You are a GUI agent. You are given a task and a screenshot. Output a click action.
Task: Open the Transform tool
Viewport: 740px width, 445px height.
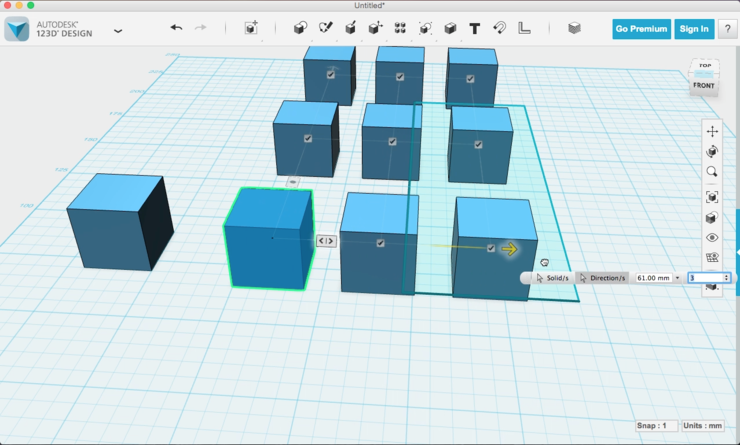pyautogui.click(x=251, y=28)
